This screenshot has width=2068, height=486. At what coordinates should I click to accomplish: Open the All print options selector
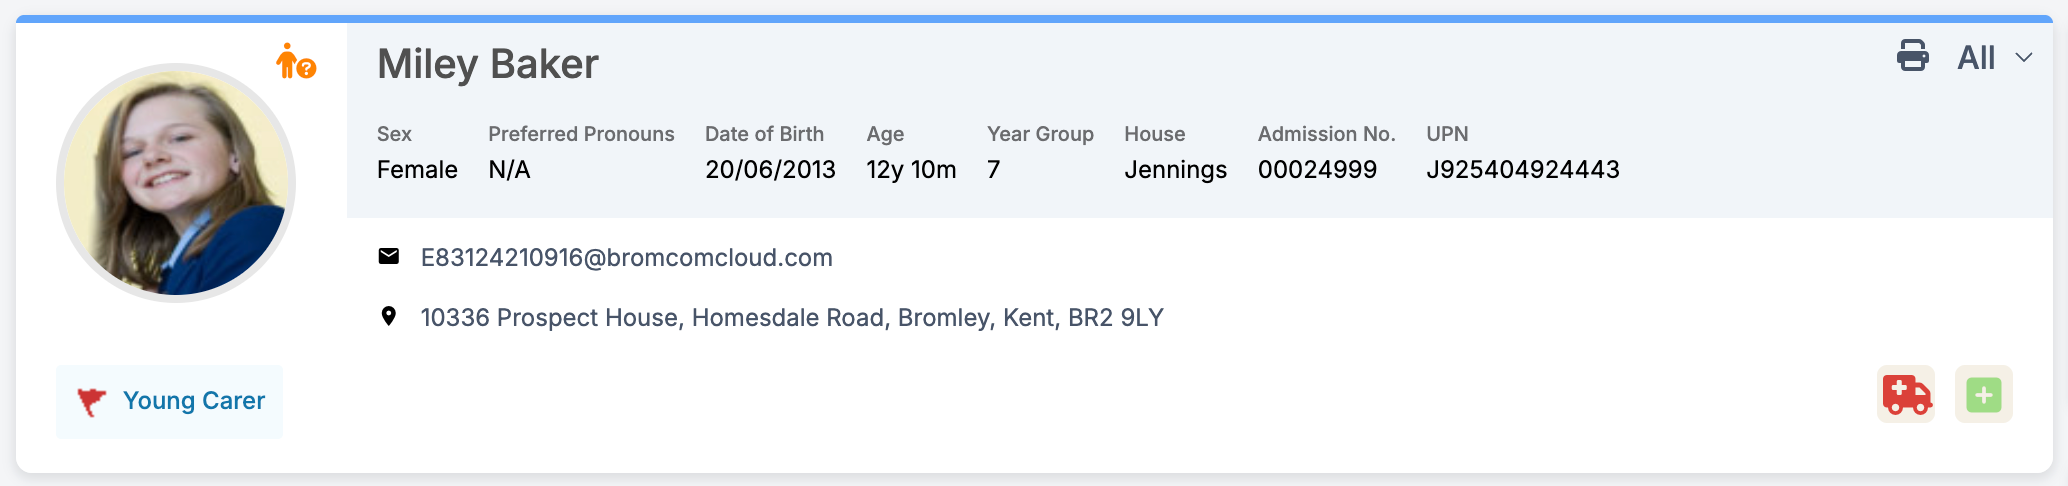1995,58
